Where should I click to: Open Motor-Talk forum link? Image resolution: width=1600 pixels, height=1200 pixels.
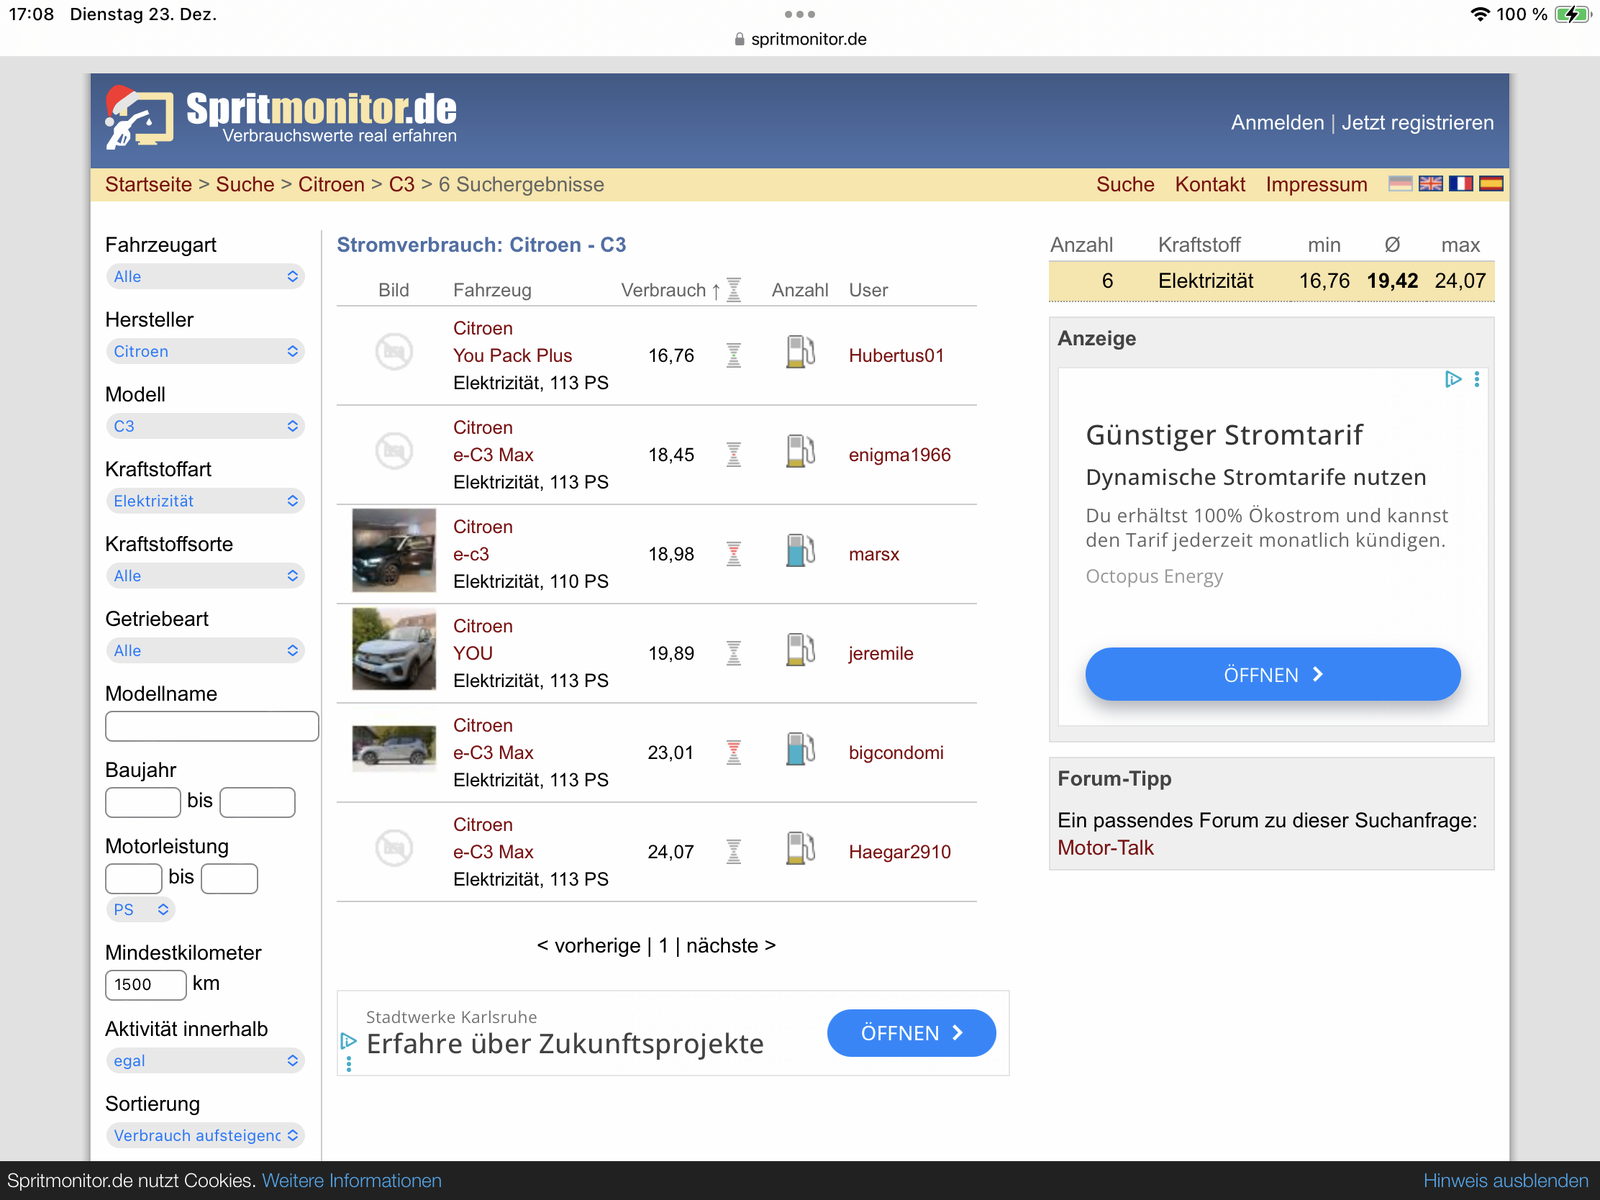pyautogui.click(x=1106, y=848)
